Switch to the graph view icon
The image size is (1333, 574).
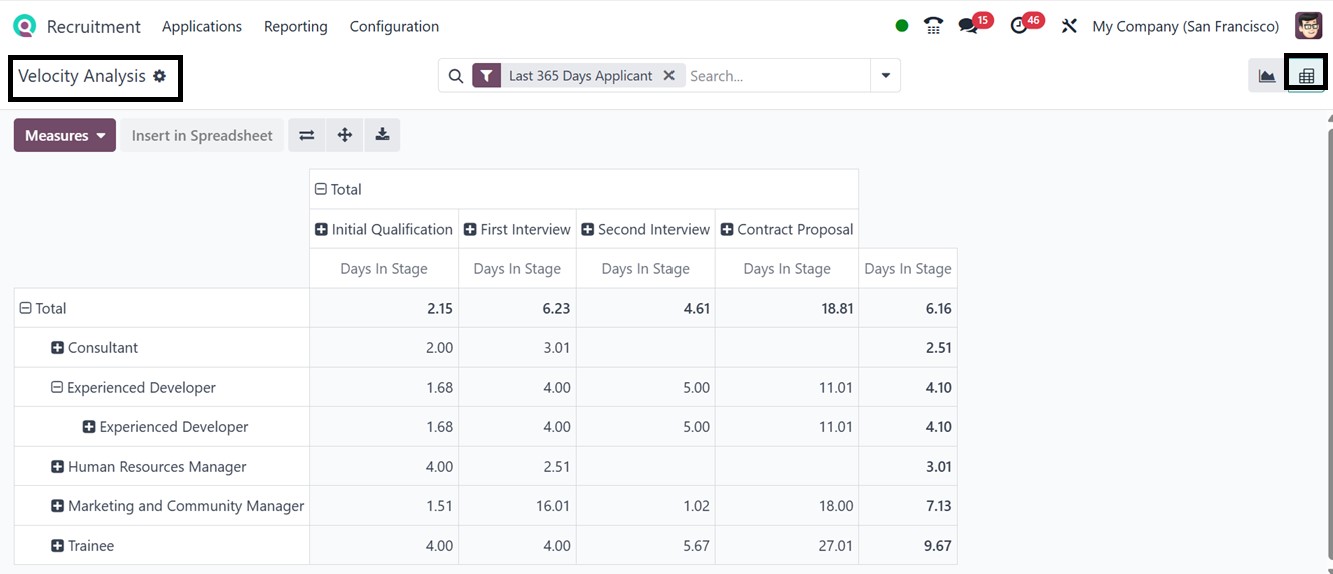1267,76
